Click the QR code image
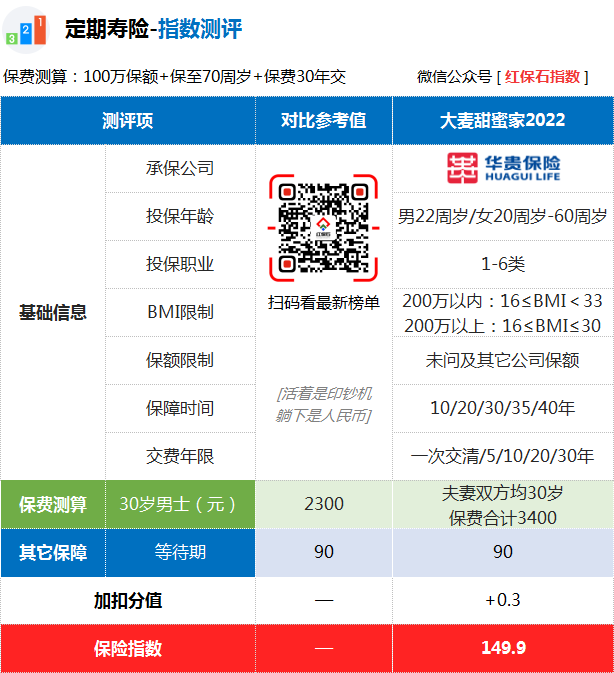Screen dimensions: 614x673 (x=324, y=227)
